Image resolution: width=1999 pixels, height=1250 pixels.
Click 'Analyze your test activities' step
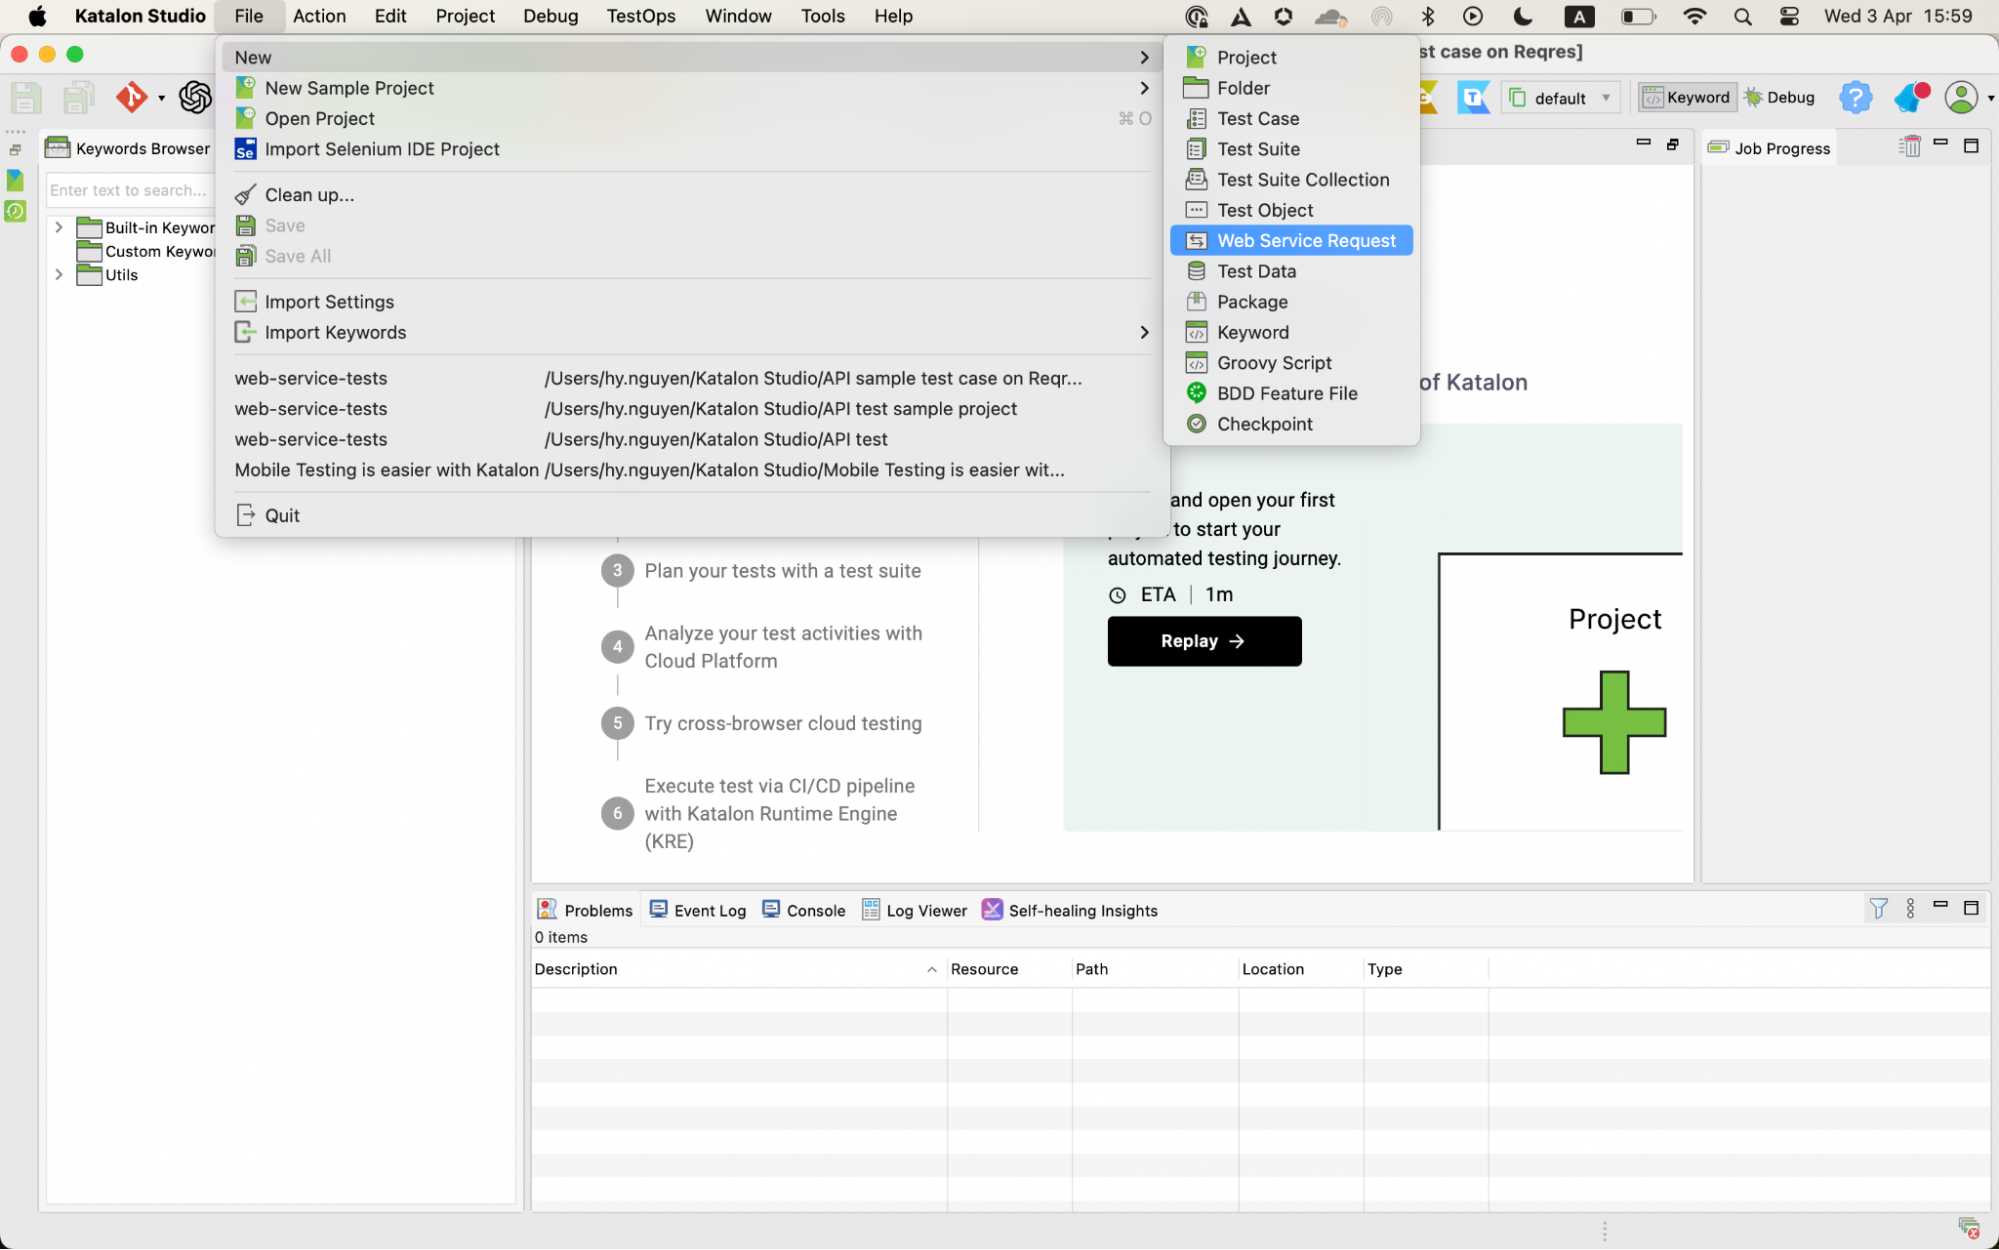point(782,646)
